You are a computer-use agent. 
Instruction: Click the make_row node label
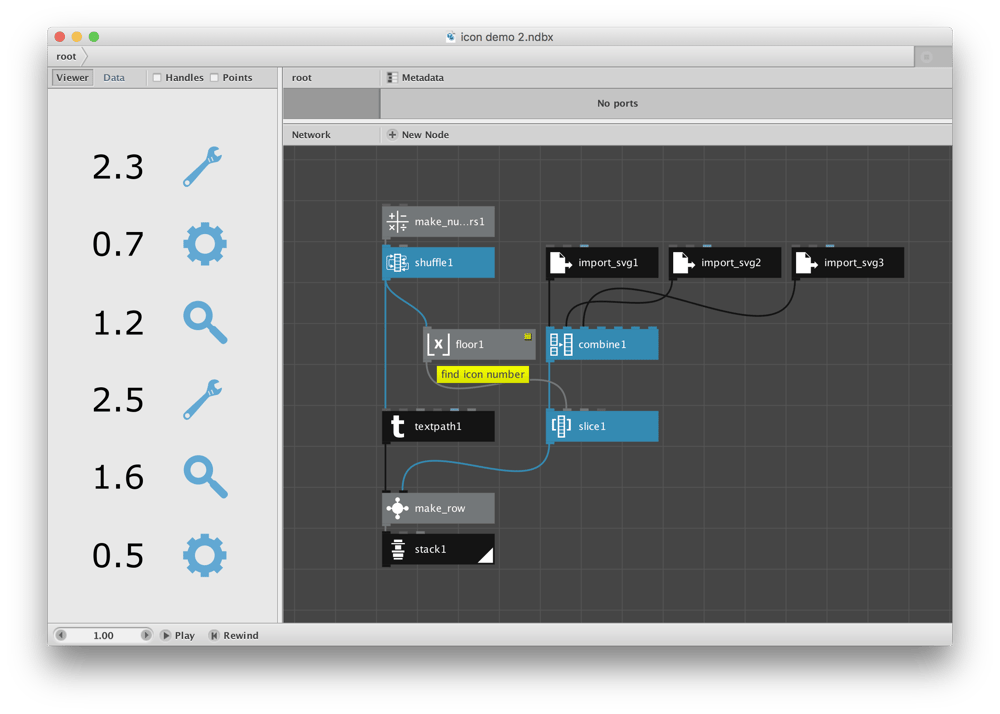coord(440,509)
